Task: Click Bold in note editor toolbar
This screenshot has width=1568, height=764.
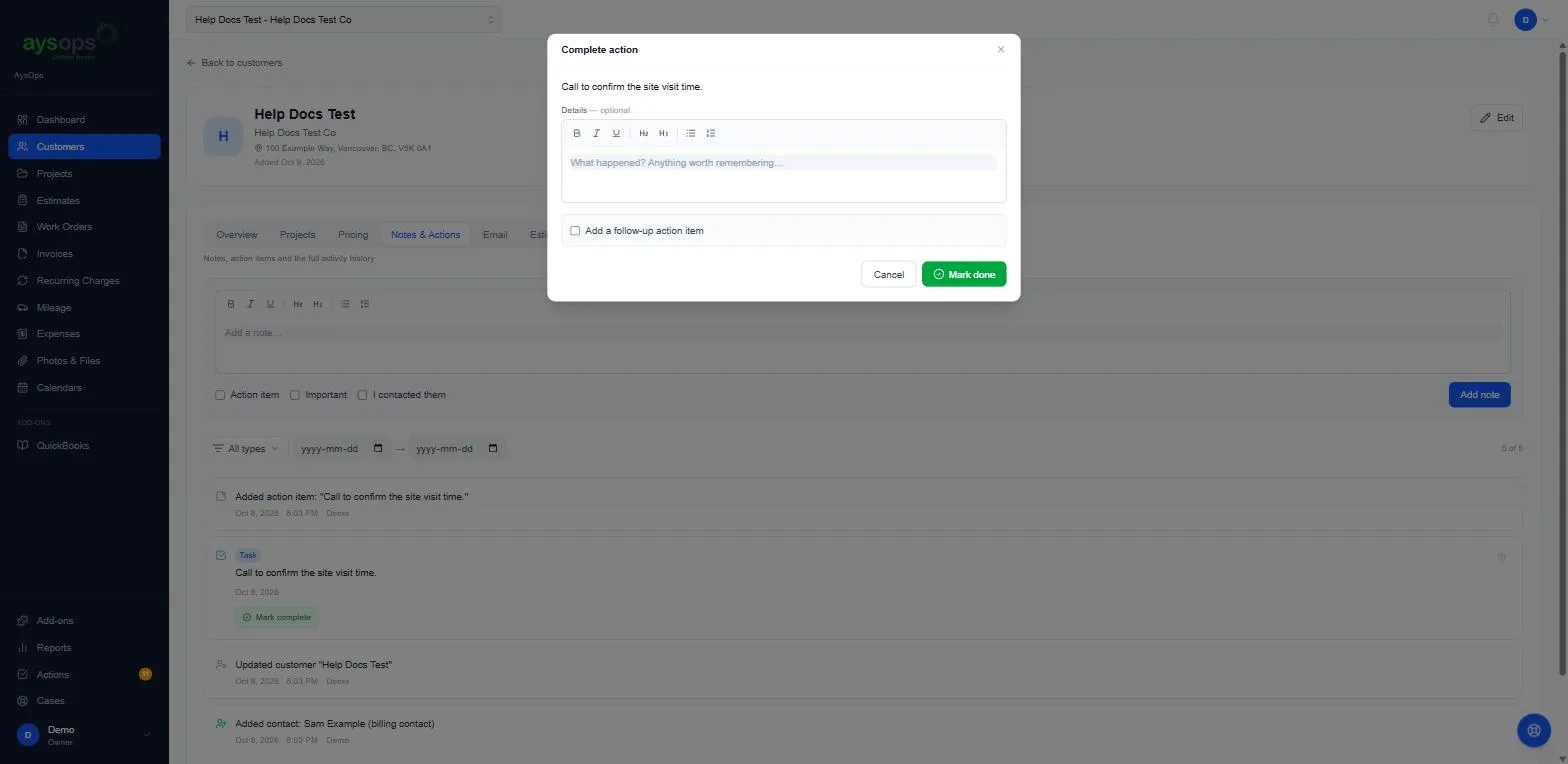Action: (231, 304)
